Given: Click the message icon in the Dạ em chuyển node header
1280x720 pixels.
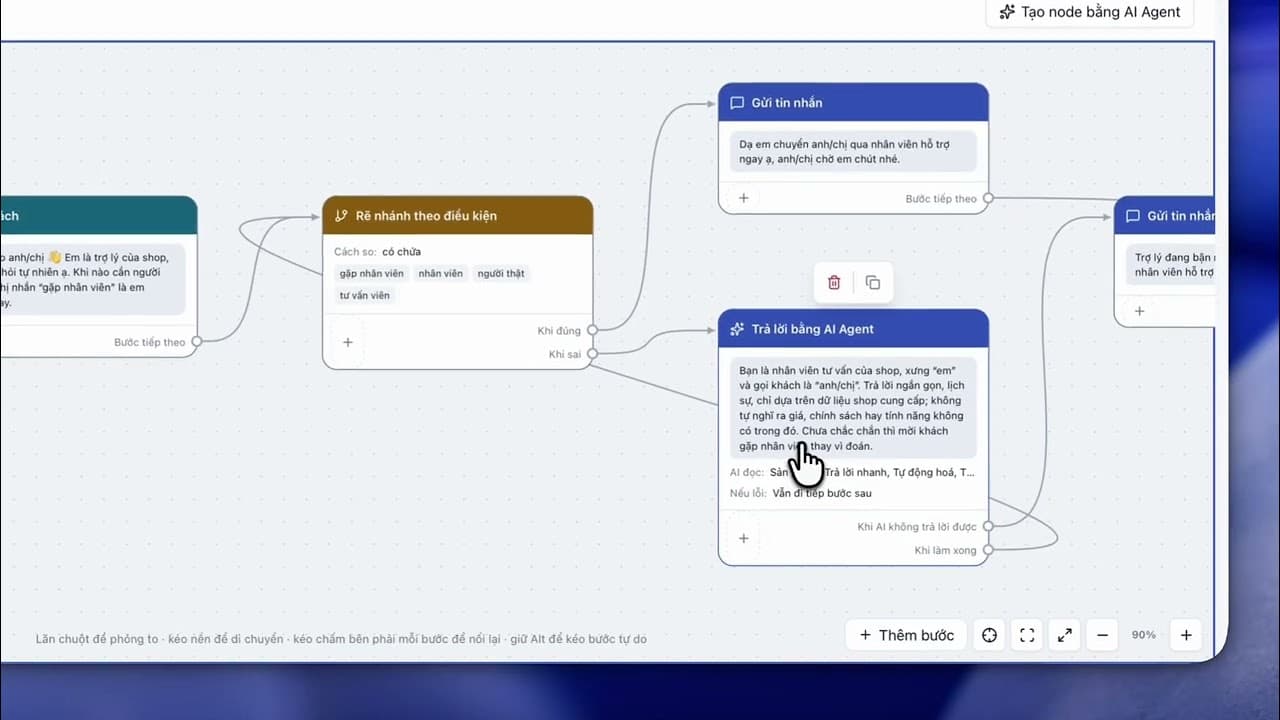Looking at the screenshot, I should tap(737, 103).
